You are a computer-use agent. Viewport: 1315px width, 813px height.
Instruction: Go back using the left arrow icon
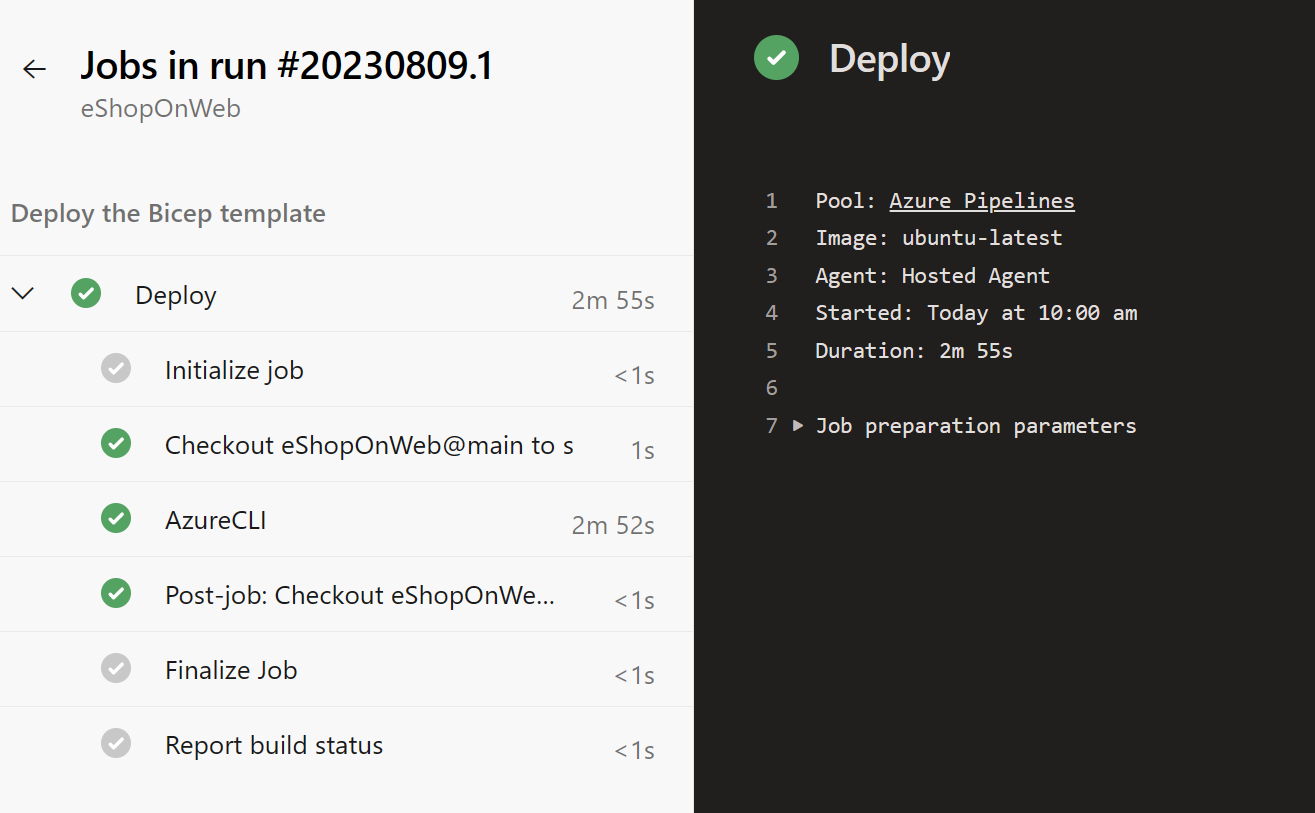pyautogui.click(x=34, y=68)
